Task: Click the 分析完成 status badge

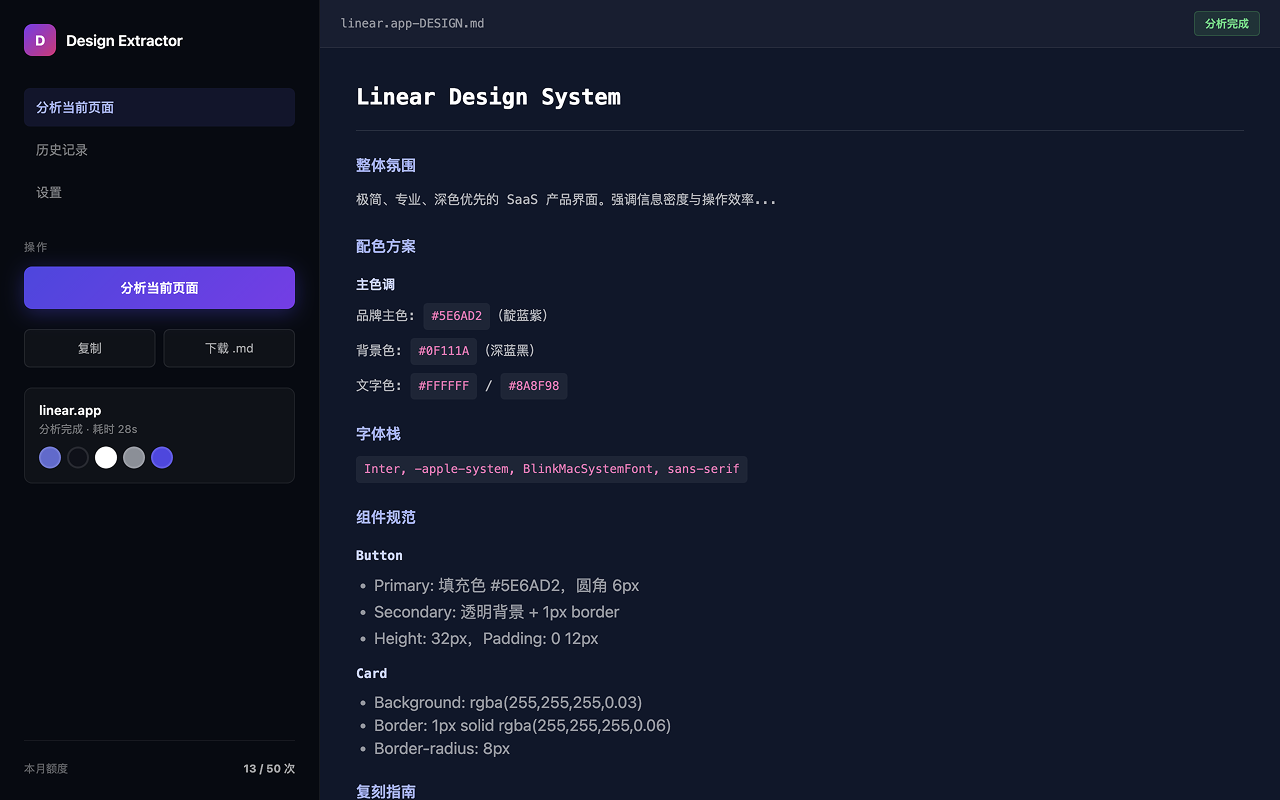Action: pos(1227,24)
